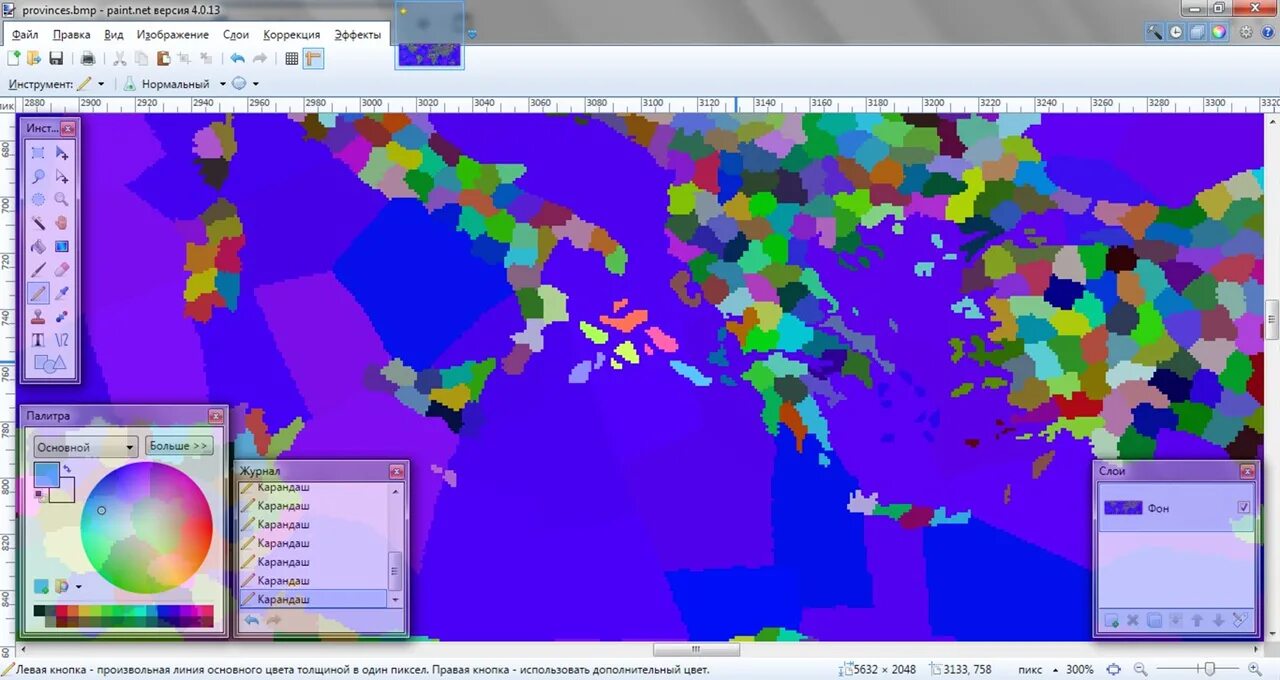Save the image with floppy icon

click(56, 59)
